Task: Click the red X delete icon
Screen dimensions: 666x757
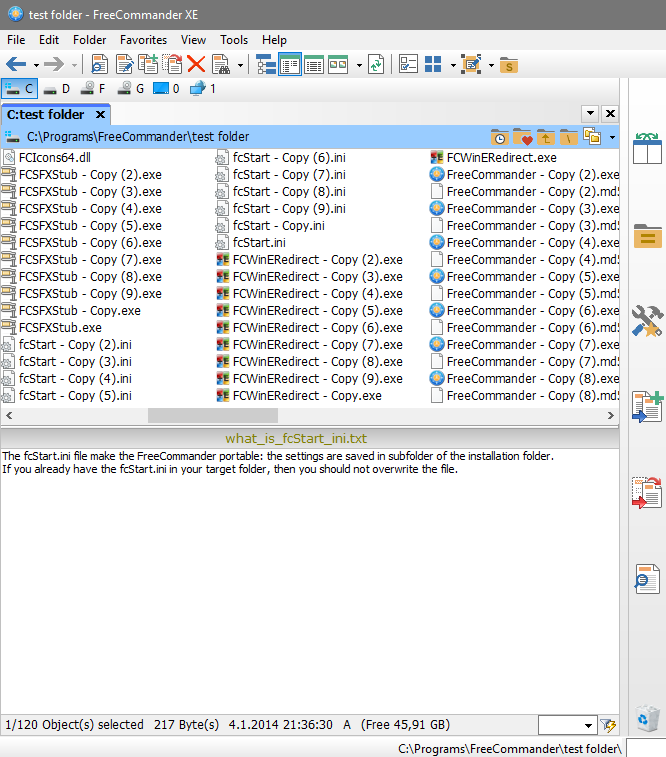Action: pos(196,64)
